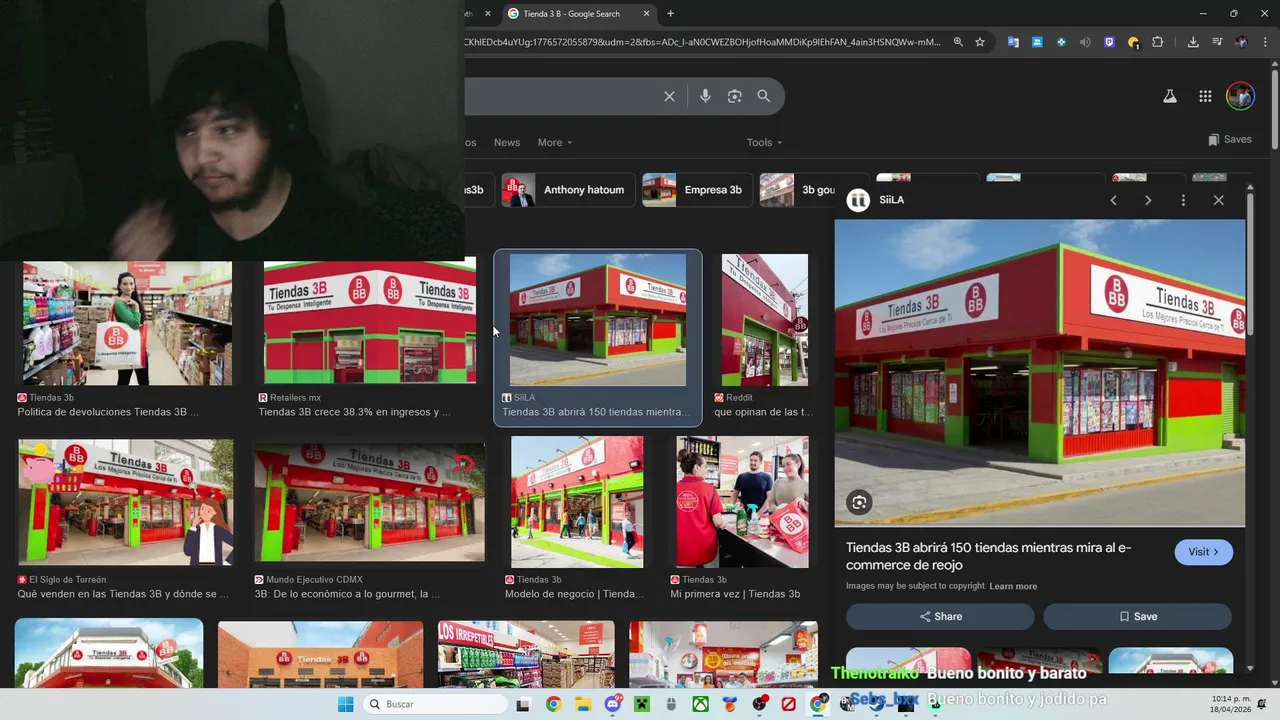Viewport: 1280px width, 720px height.
Task: Expand the Tools dropdown
Action: tap(764, 143)
